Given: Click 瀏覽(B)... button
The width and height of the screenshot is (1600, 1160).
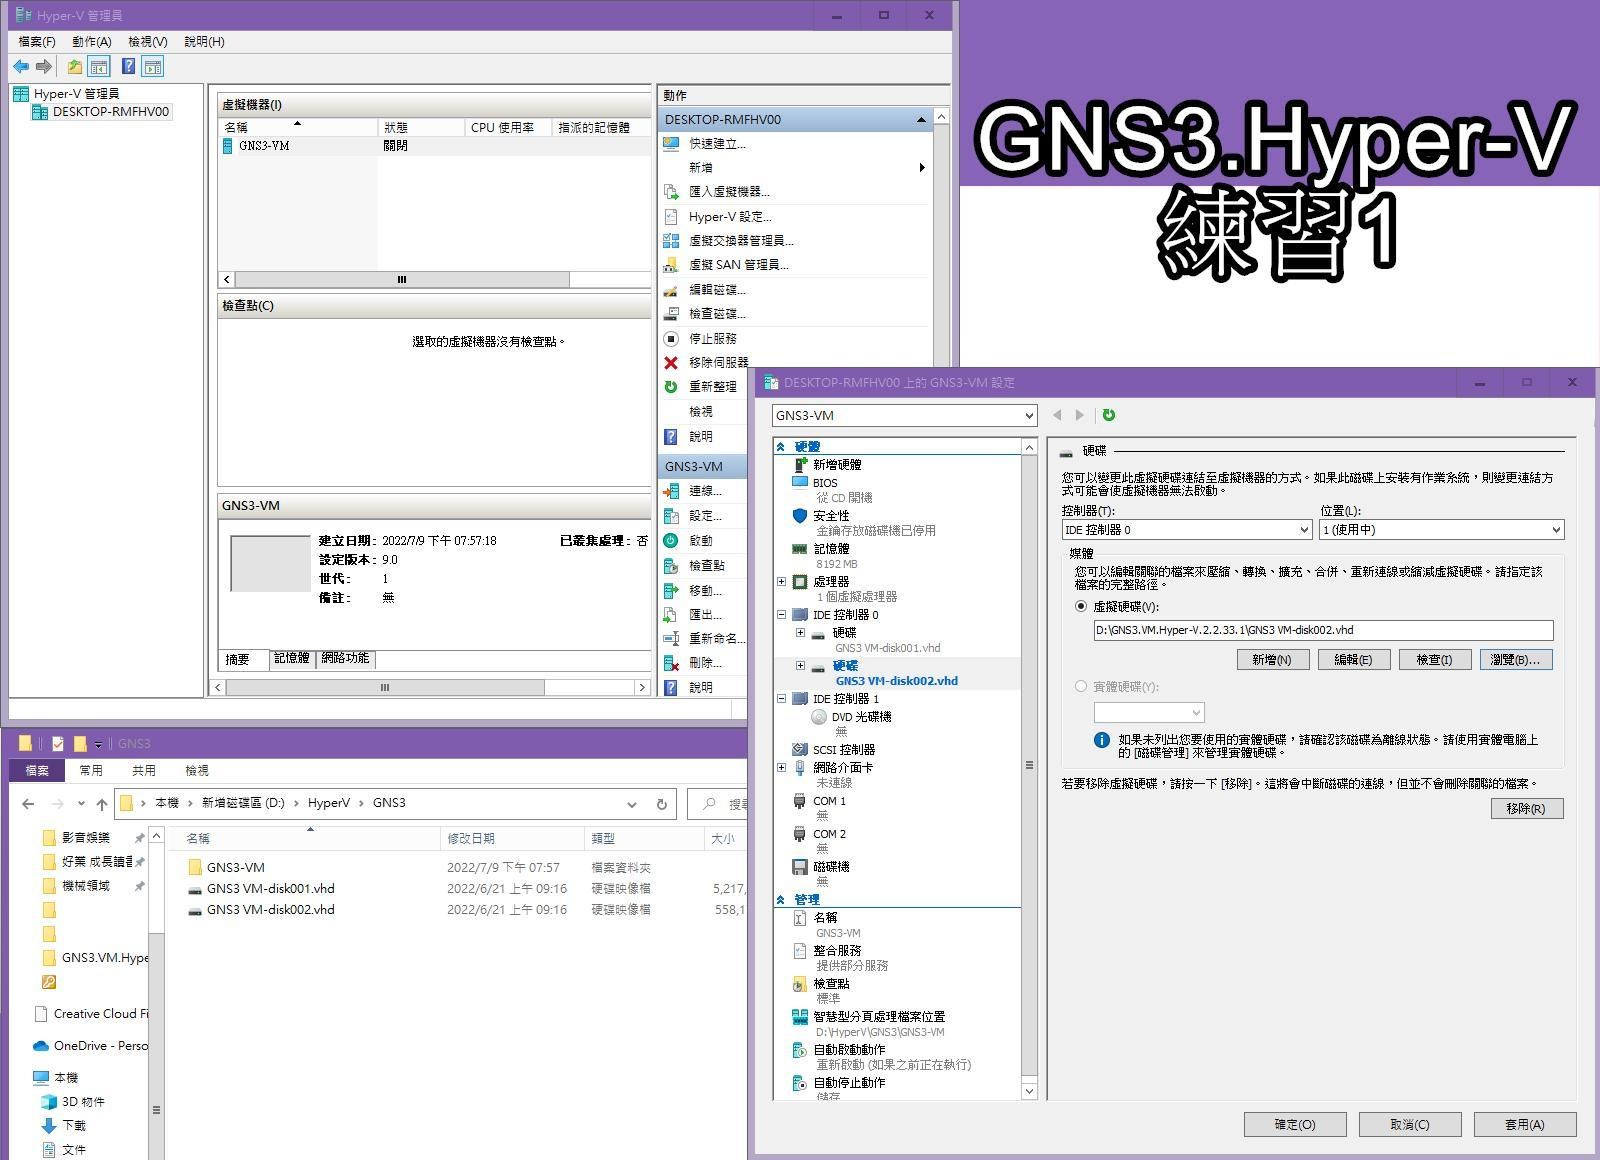Looking at the screenshot, I should 1516,660.
